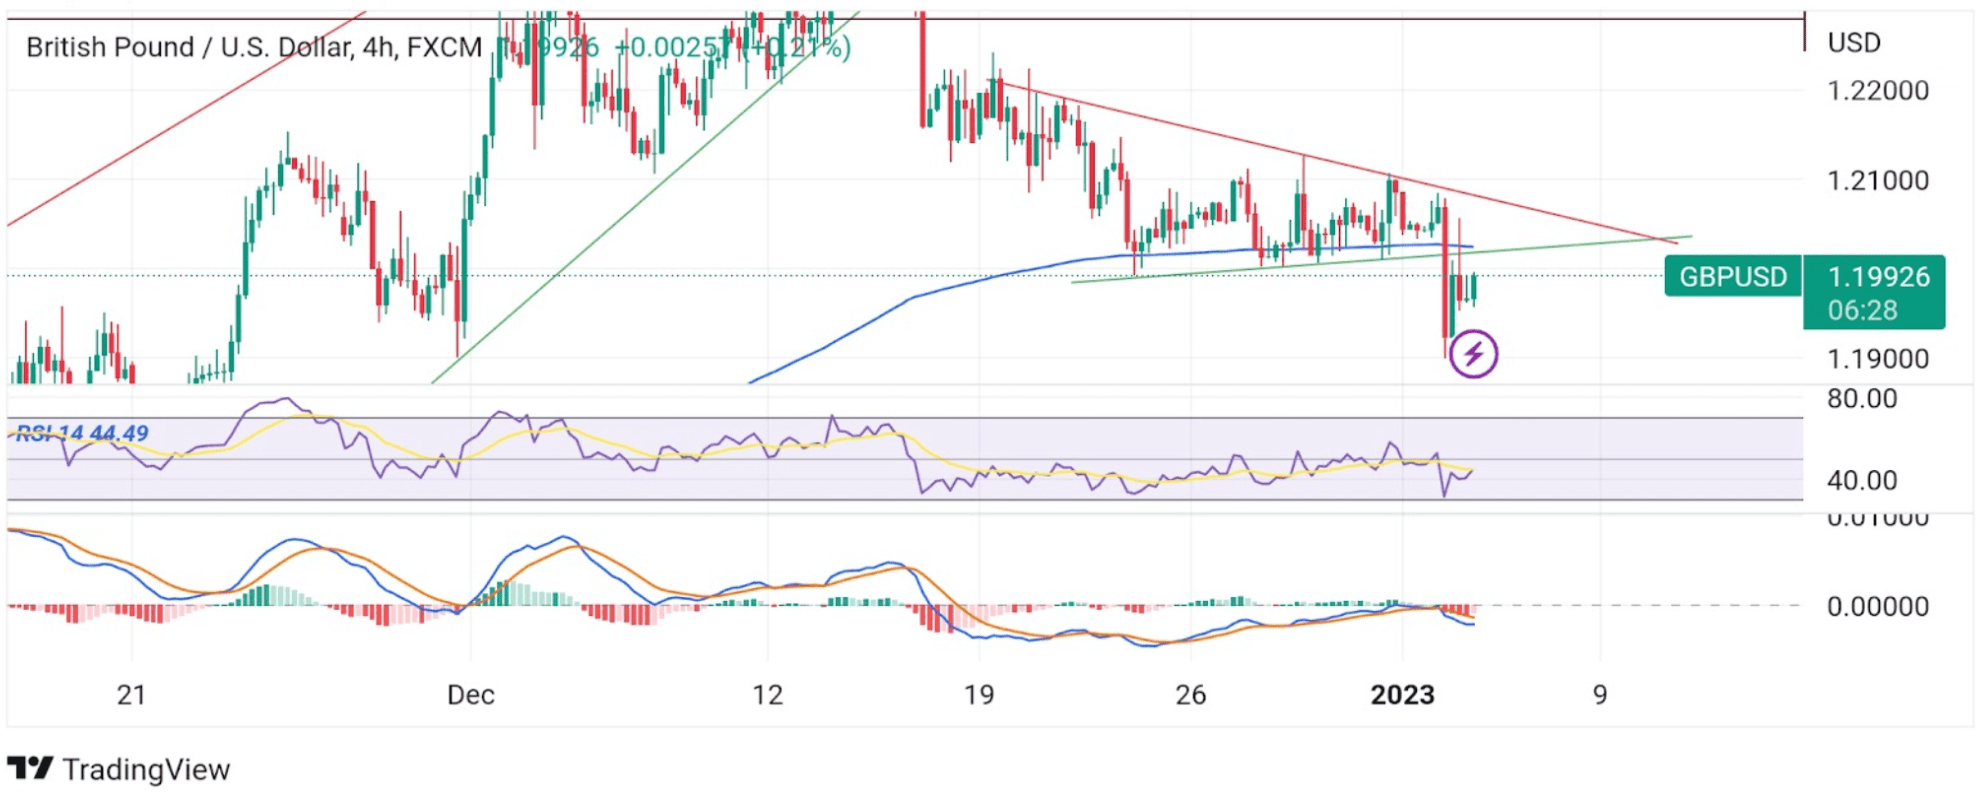The height and width of the screenshot is (812, 1981).
Task: Click the current price 1.19926 label
Action: tap(1878, 276)
